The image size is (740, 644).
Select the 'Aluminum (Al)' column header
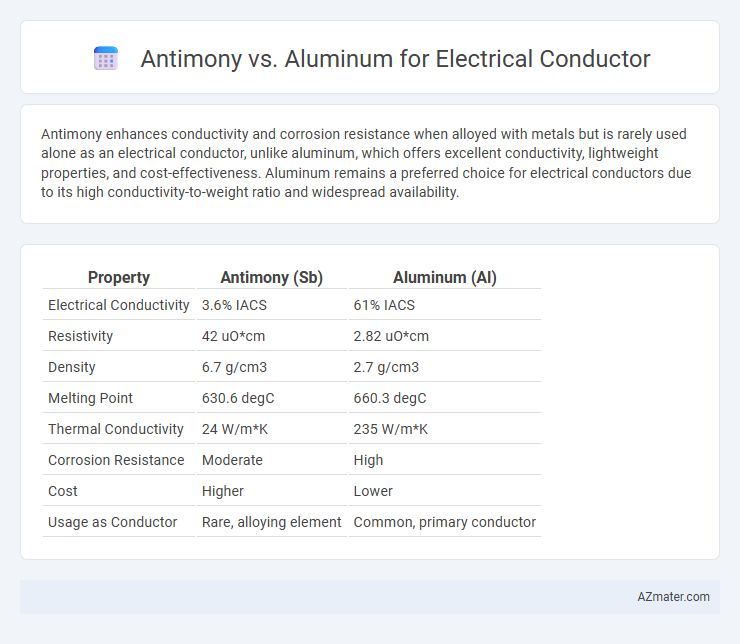(445, 277)
